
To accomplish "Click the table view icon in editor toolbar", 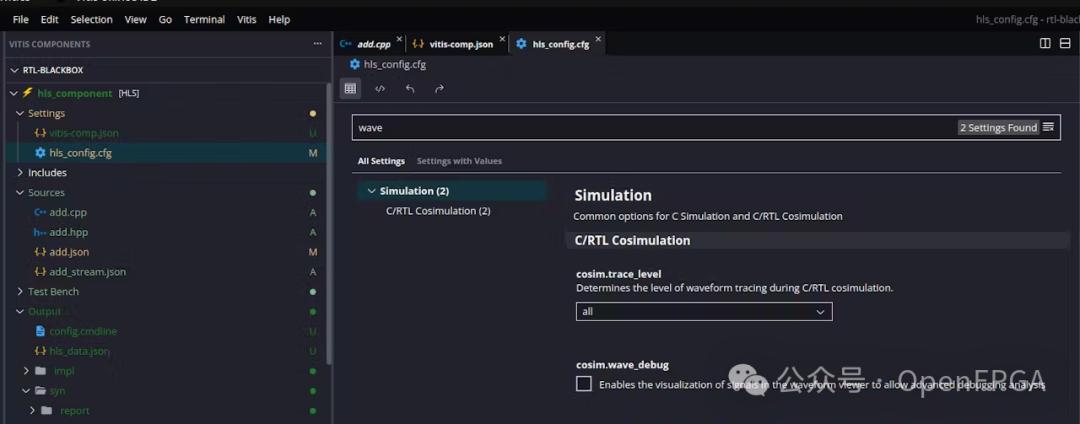I will point(350,89).
